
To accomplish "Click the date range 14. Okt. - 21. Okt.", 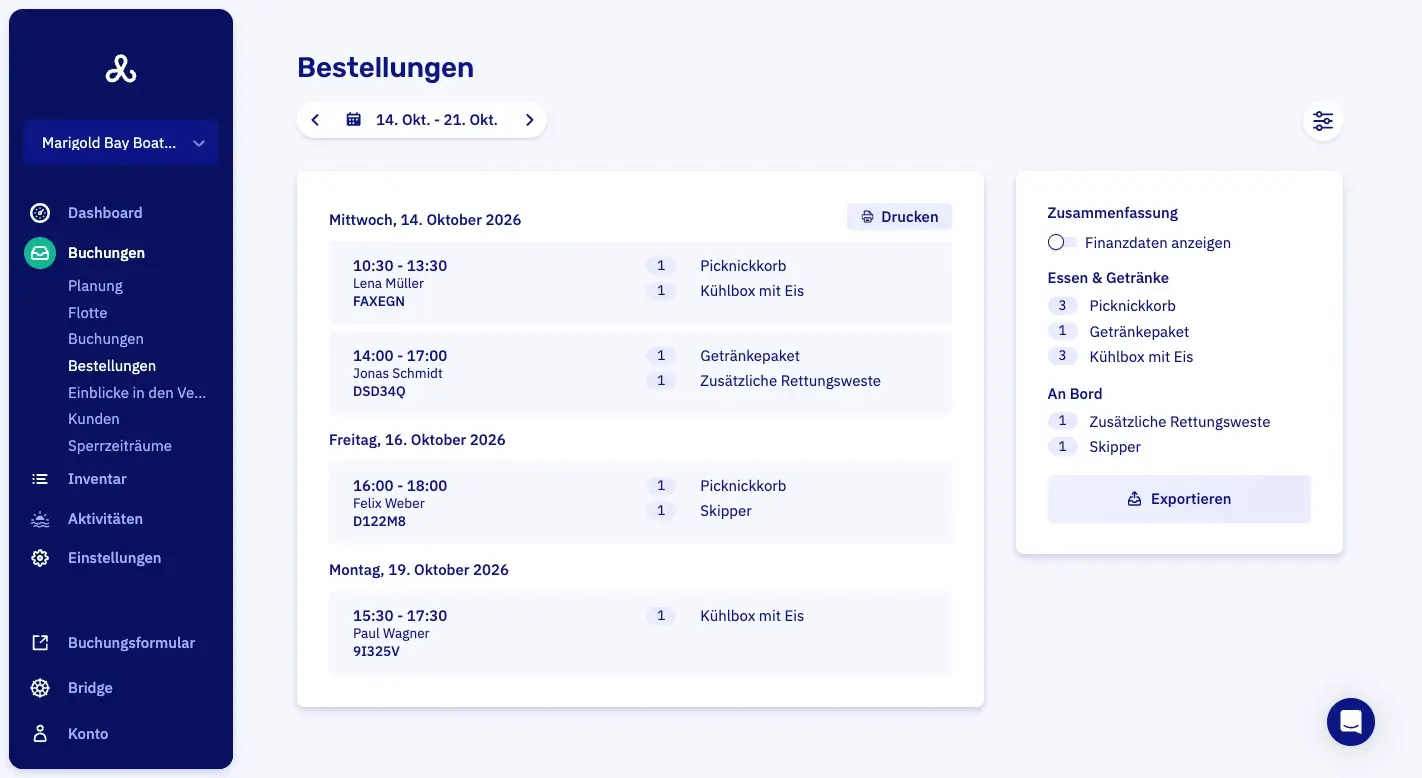I will 436,120.
